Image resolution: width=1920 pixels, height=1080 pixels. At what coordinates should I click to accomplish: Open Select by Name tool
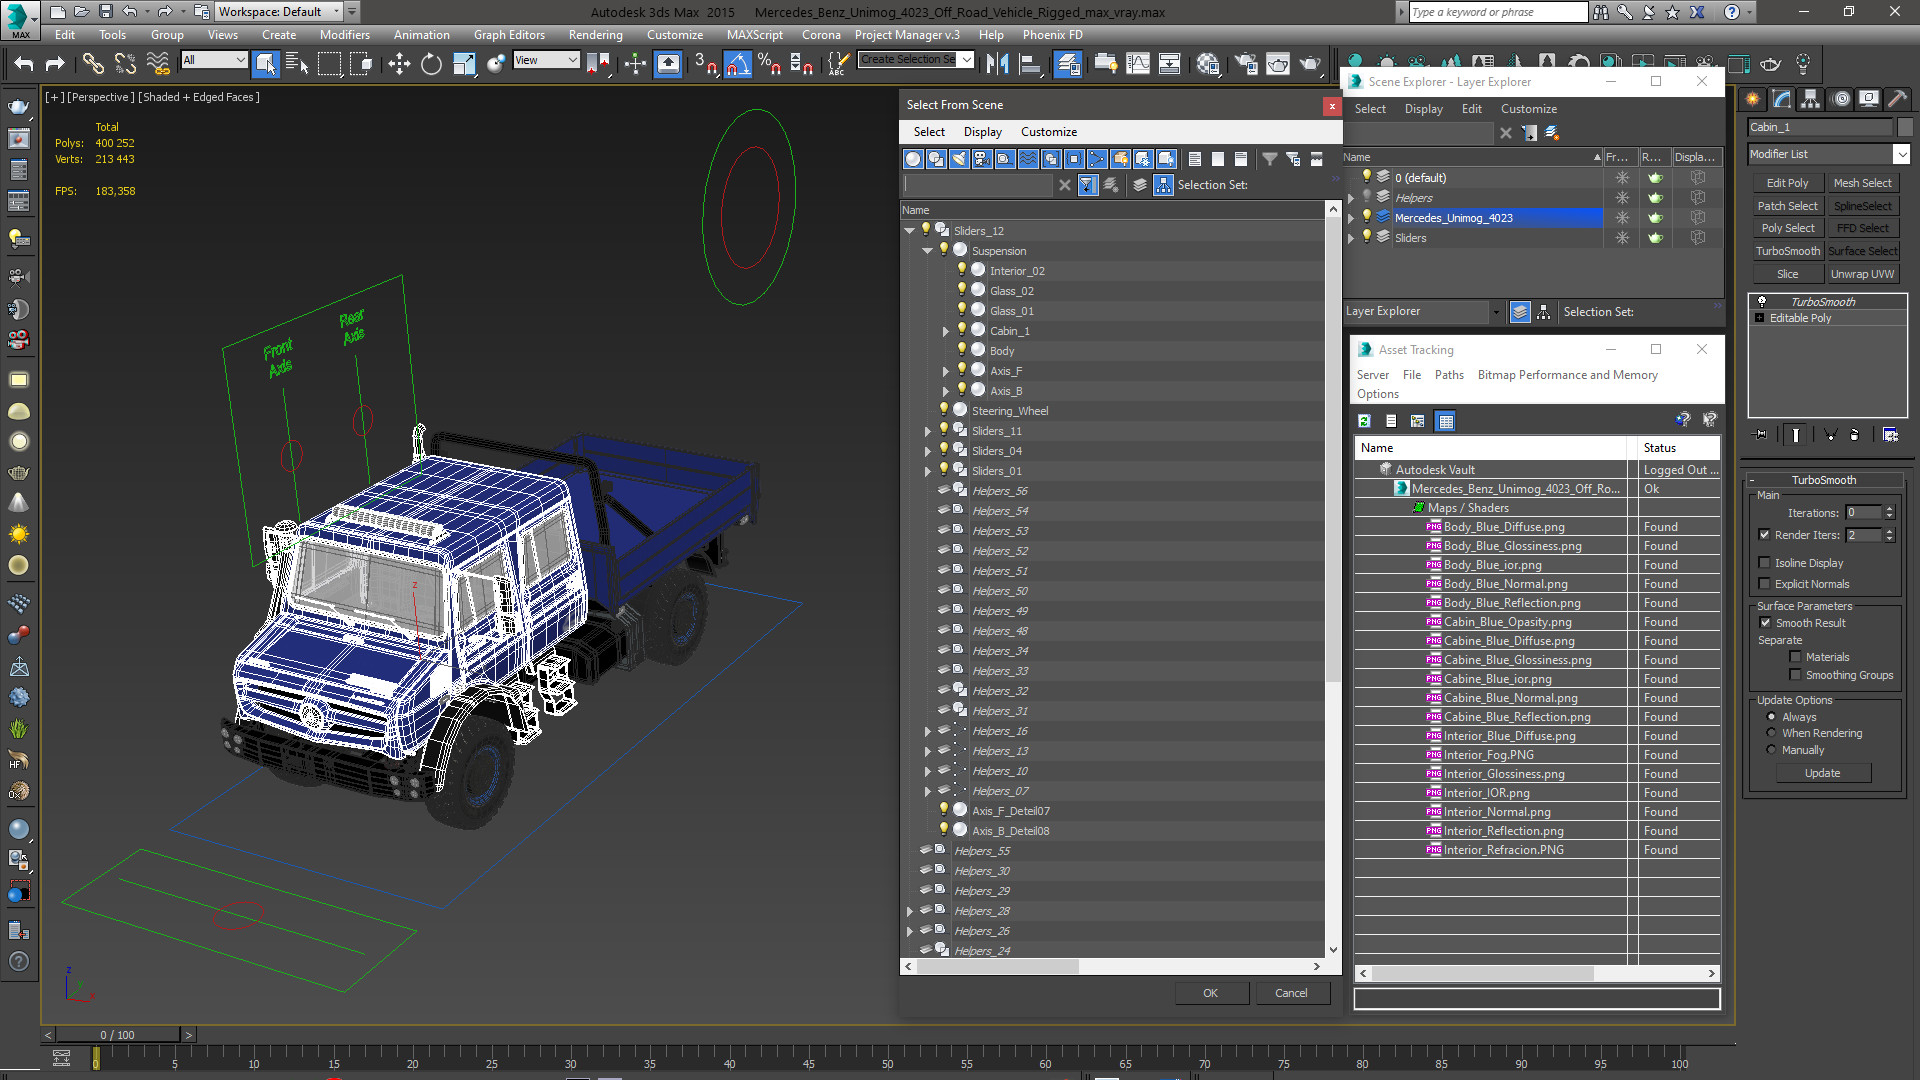(297, 64)
